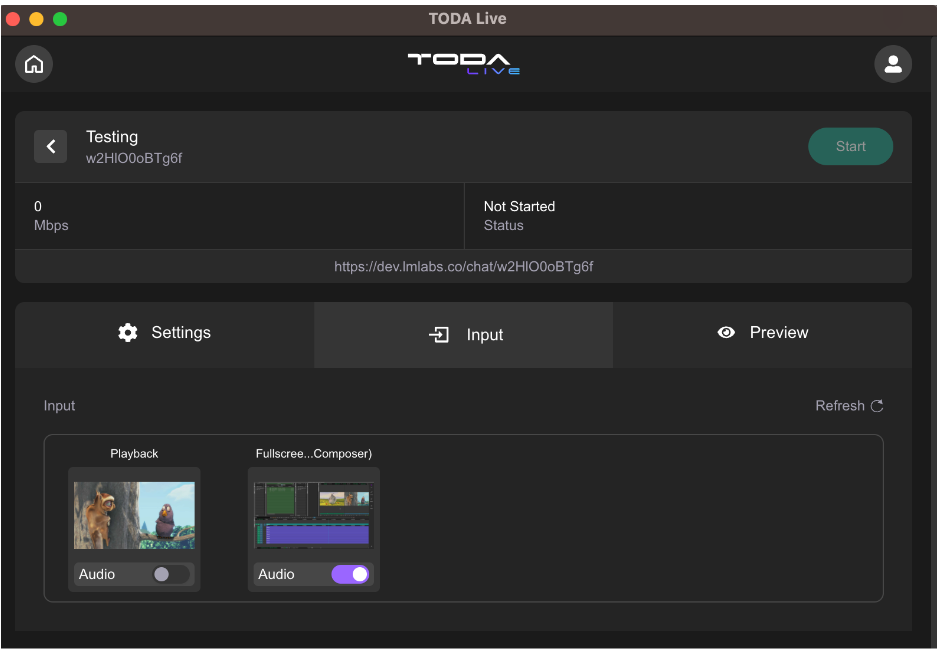
Task: Click the TODA Live window title
Action: 468,19
